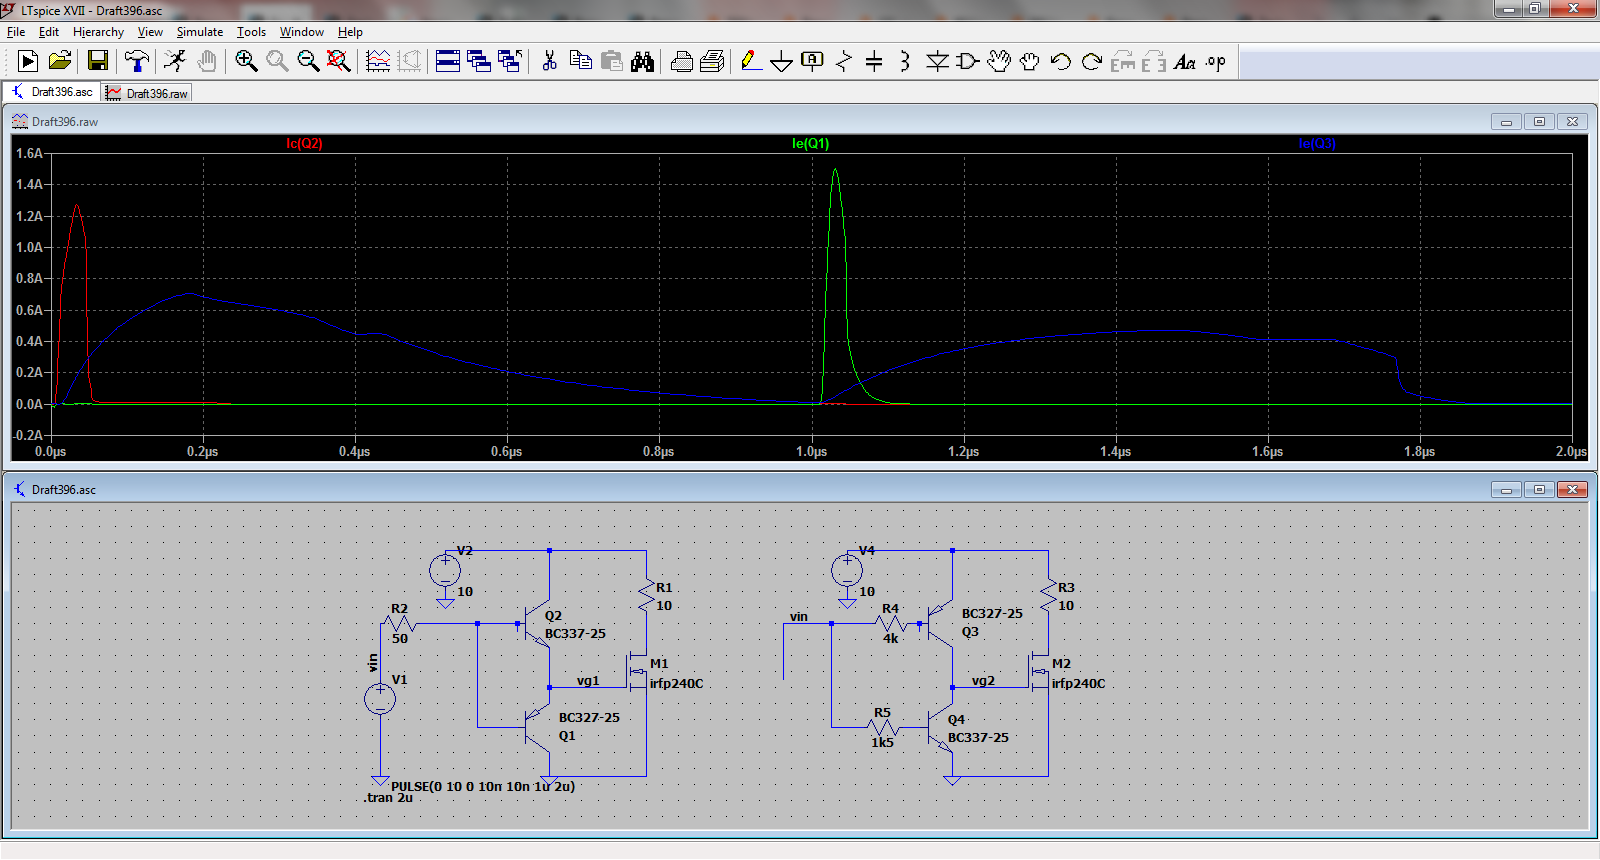Select the Cut scissors tool
1600x860 pixels.
pos(549,62)
